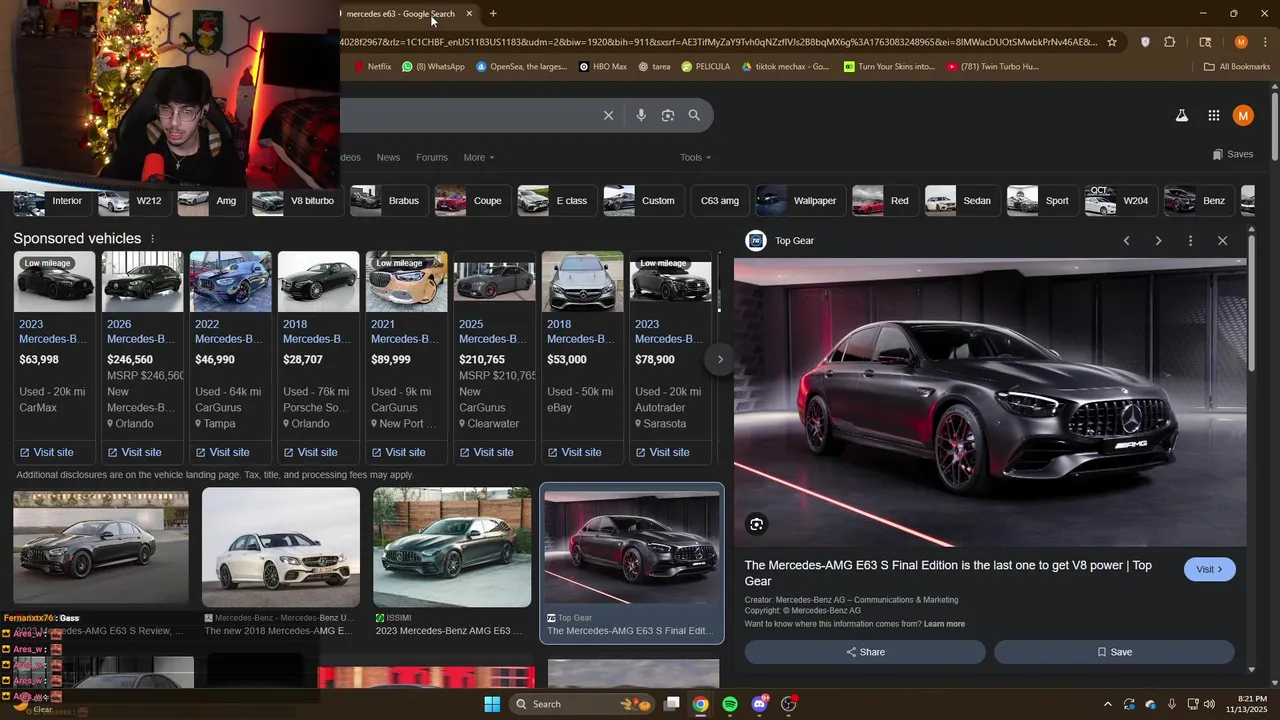This screenshot has width=1280, height=720.
Task: Show next image in preview panel
Action: point(1158,241)
